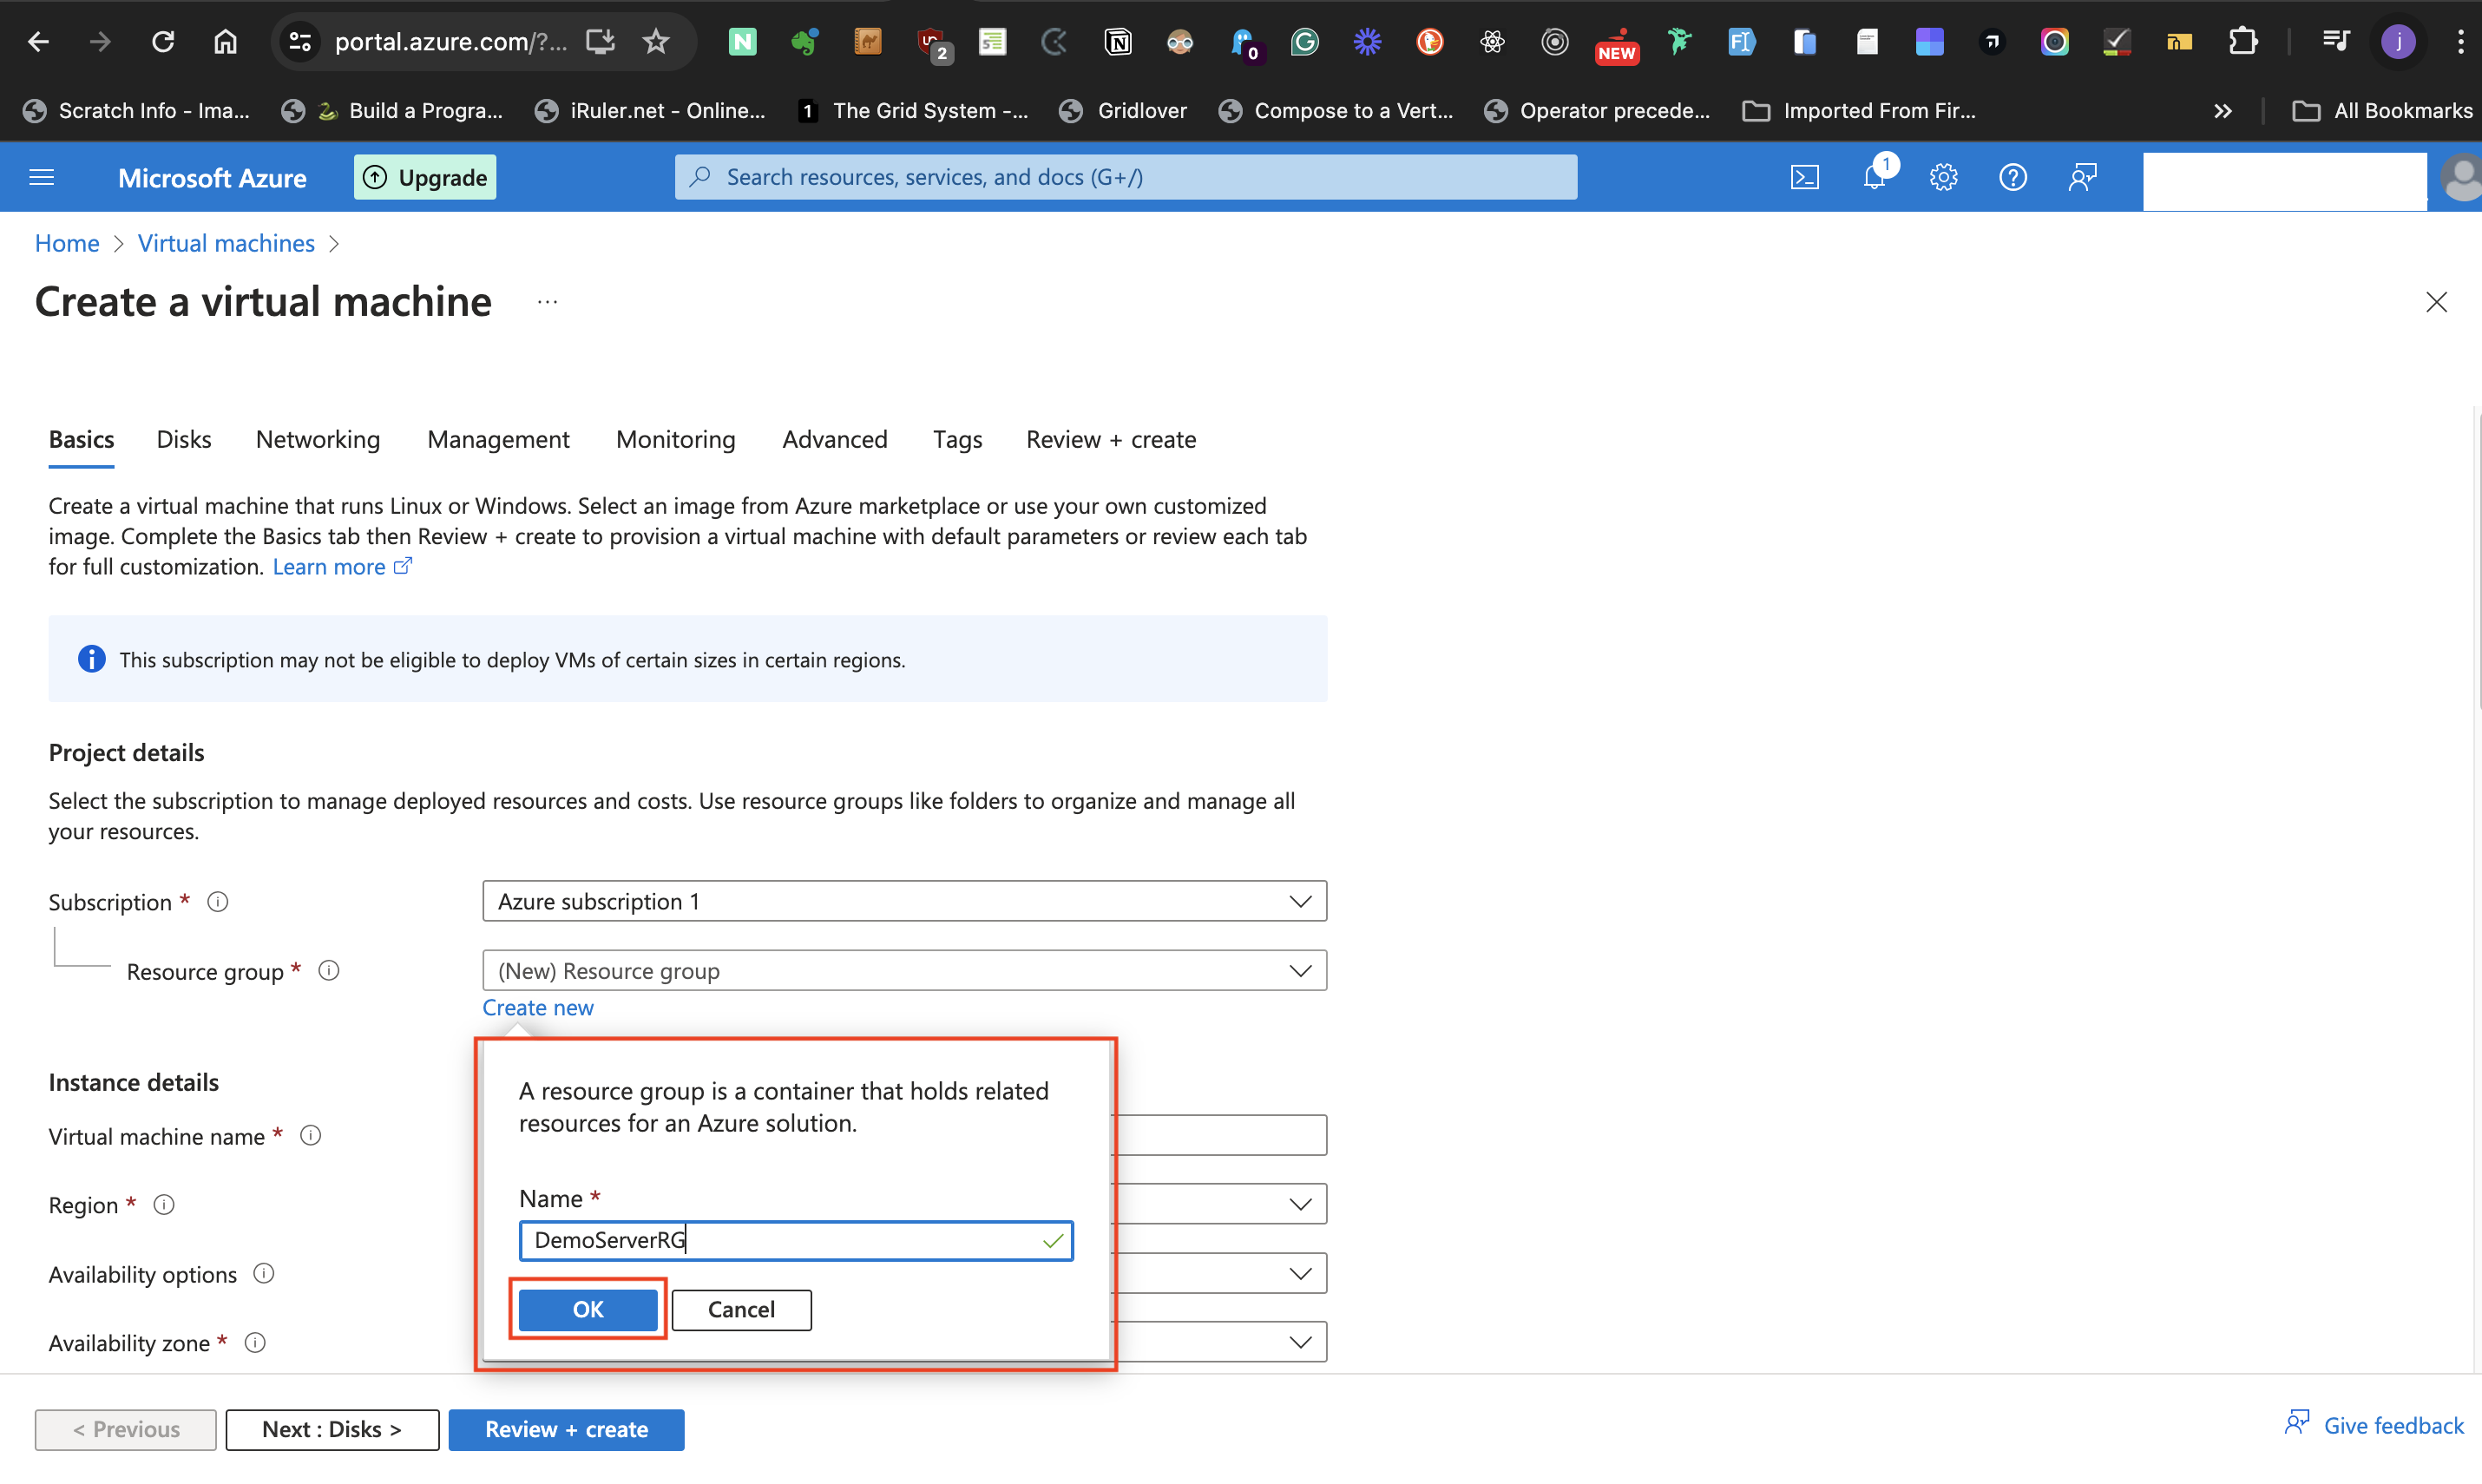The image size is (2482, 1484).
Task: Click Cancel in resource group popup
Action: [x=741, y=1309]
